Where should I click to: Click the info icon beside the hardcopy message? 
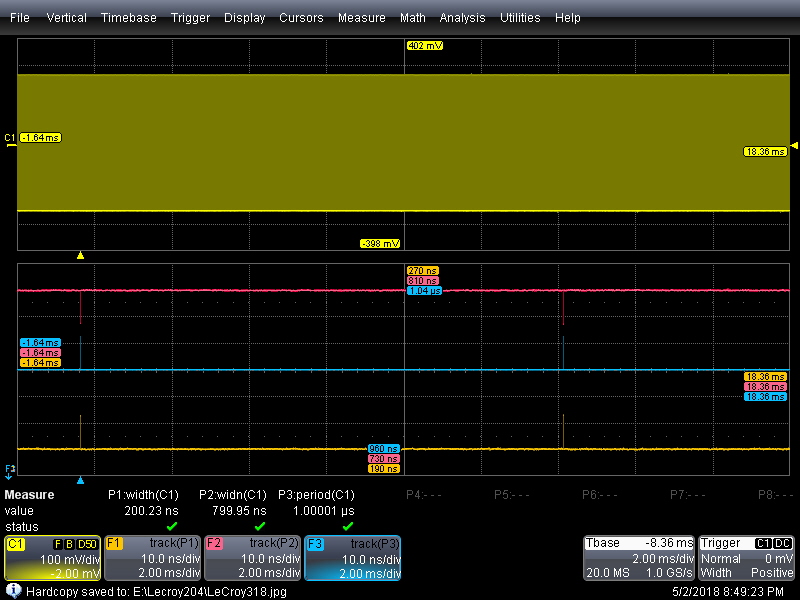[x=13, y=591]
